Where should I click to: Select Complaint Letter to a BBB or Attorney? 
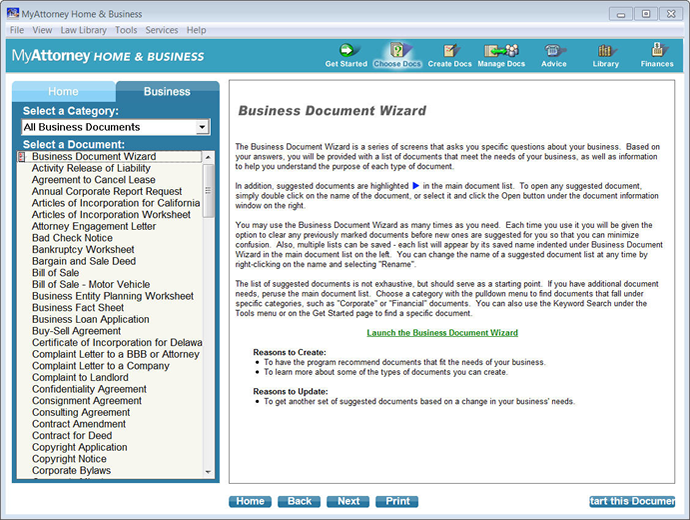tap(115, 354)
